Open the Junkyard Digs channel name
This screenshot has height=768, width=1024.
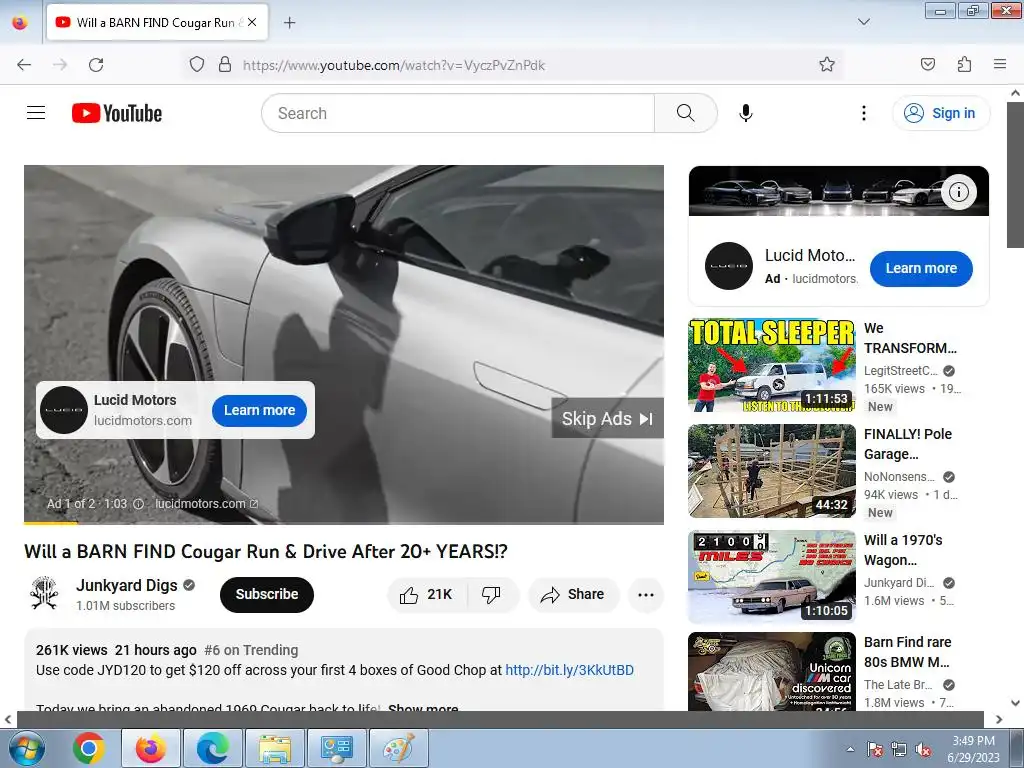click(x=127, y=585)
